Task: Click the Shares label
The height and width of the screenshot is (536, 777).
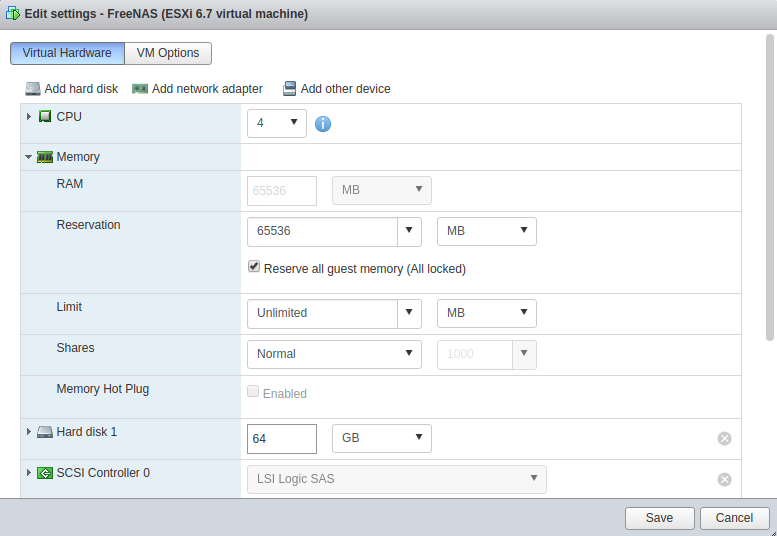Action: coord(75,348)
